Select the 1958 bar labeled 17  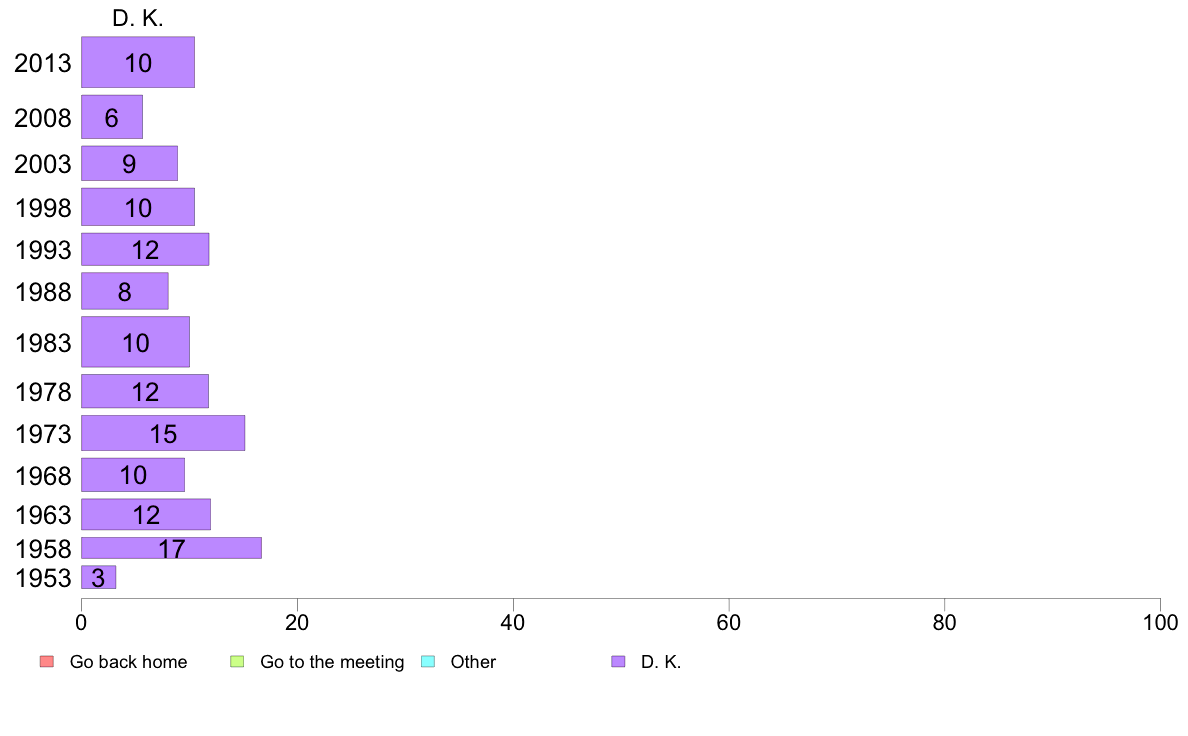point(171,548)
